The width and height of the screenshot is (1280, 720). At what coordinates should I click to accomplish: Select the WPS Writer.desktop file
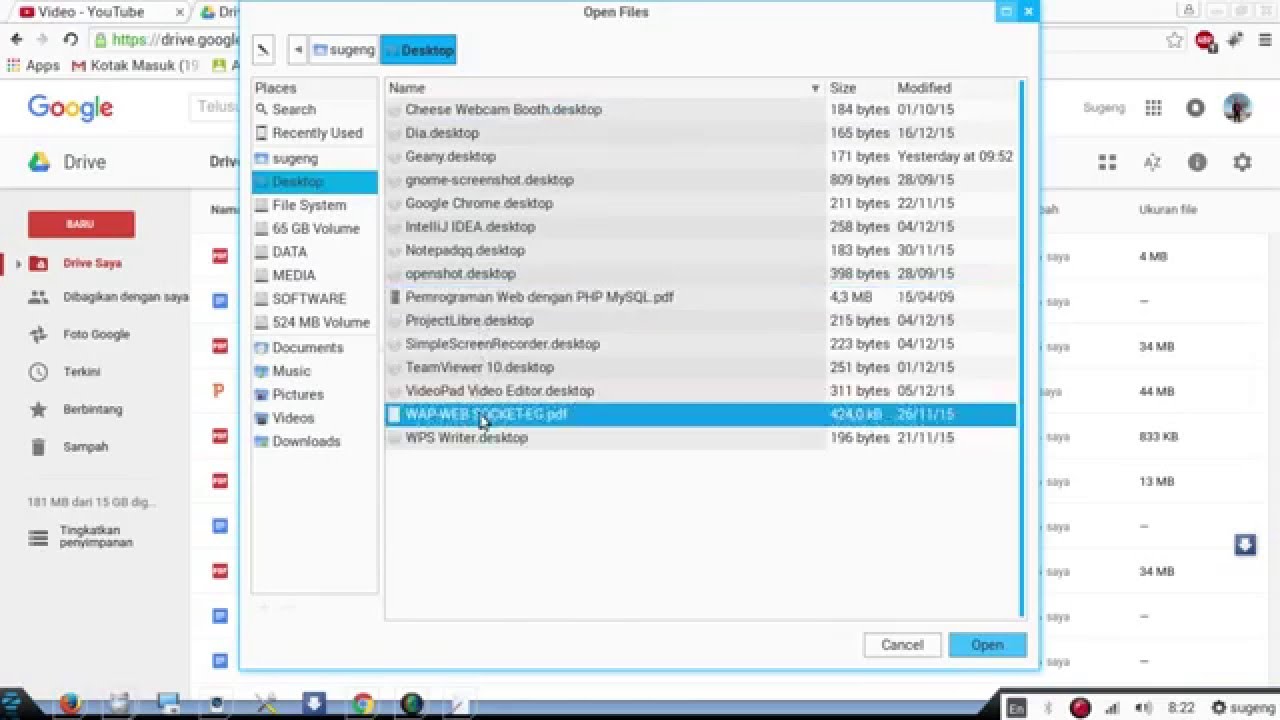[x=700, y=438]
